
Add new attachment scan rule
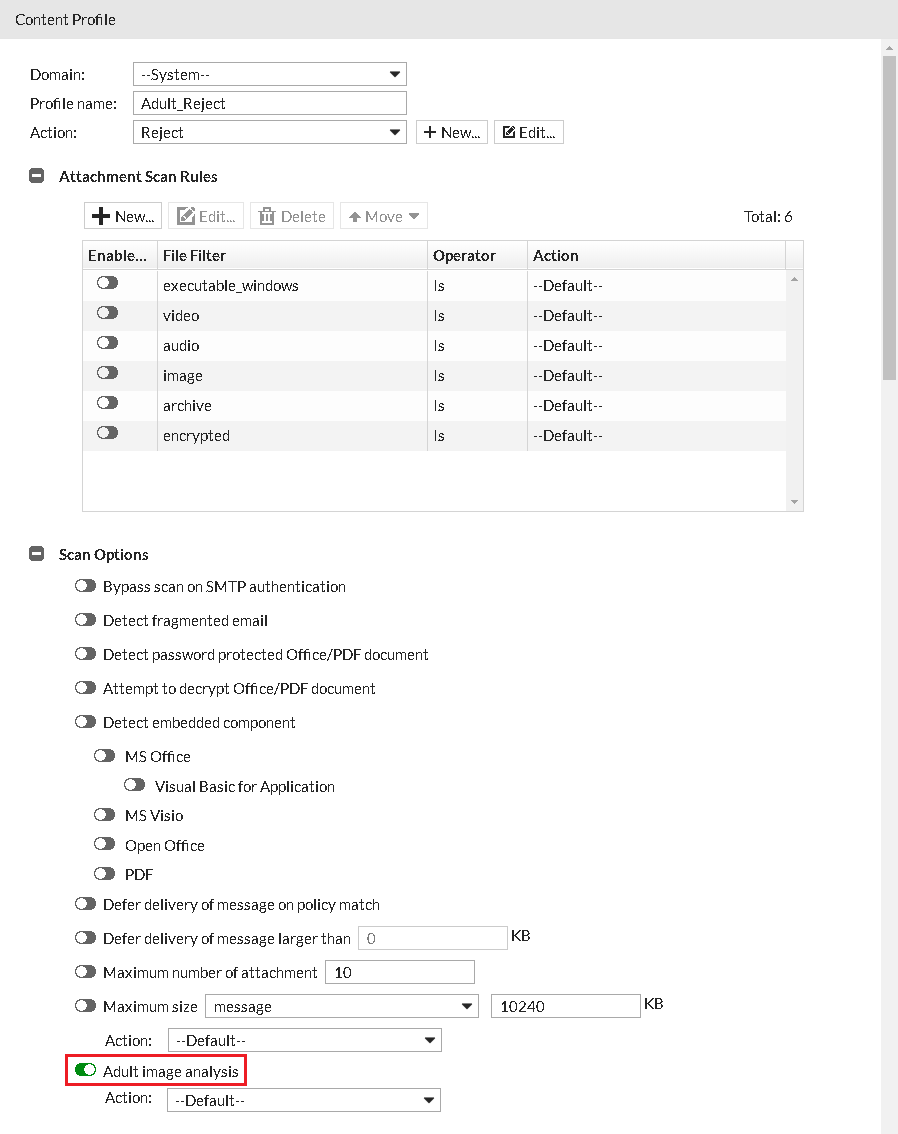pos(123,216)
